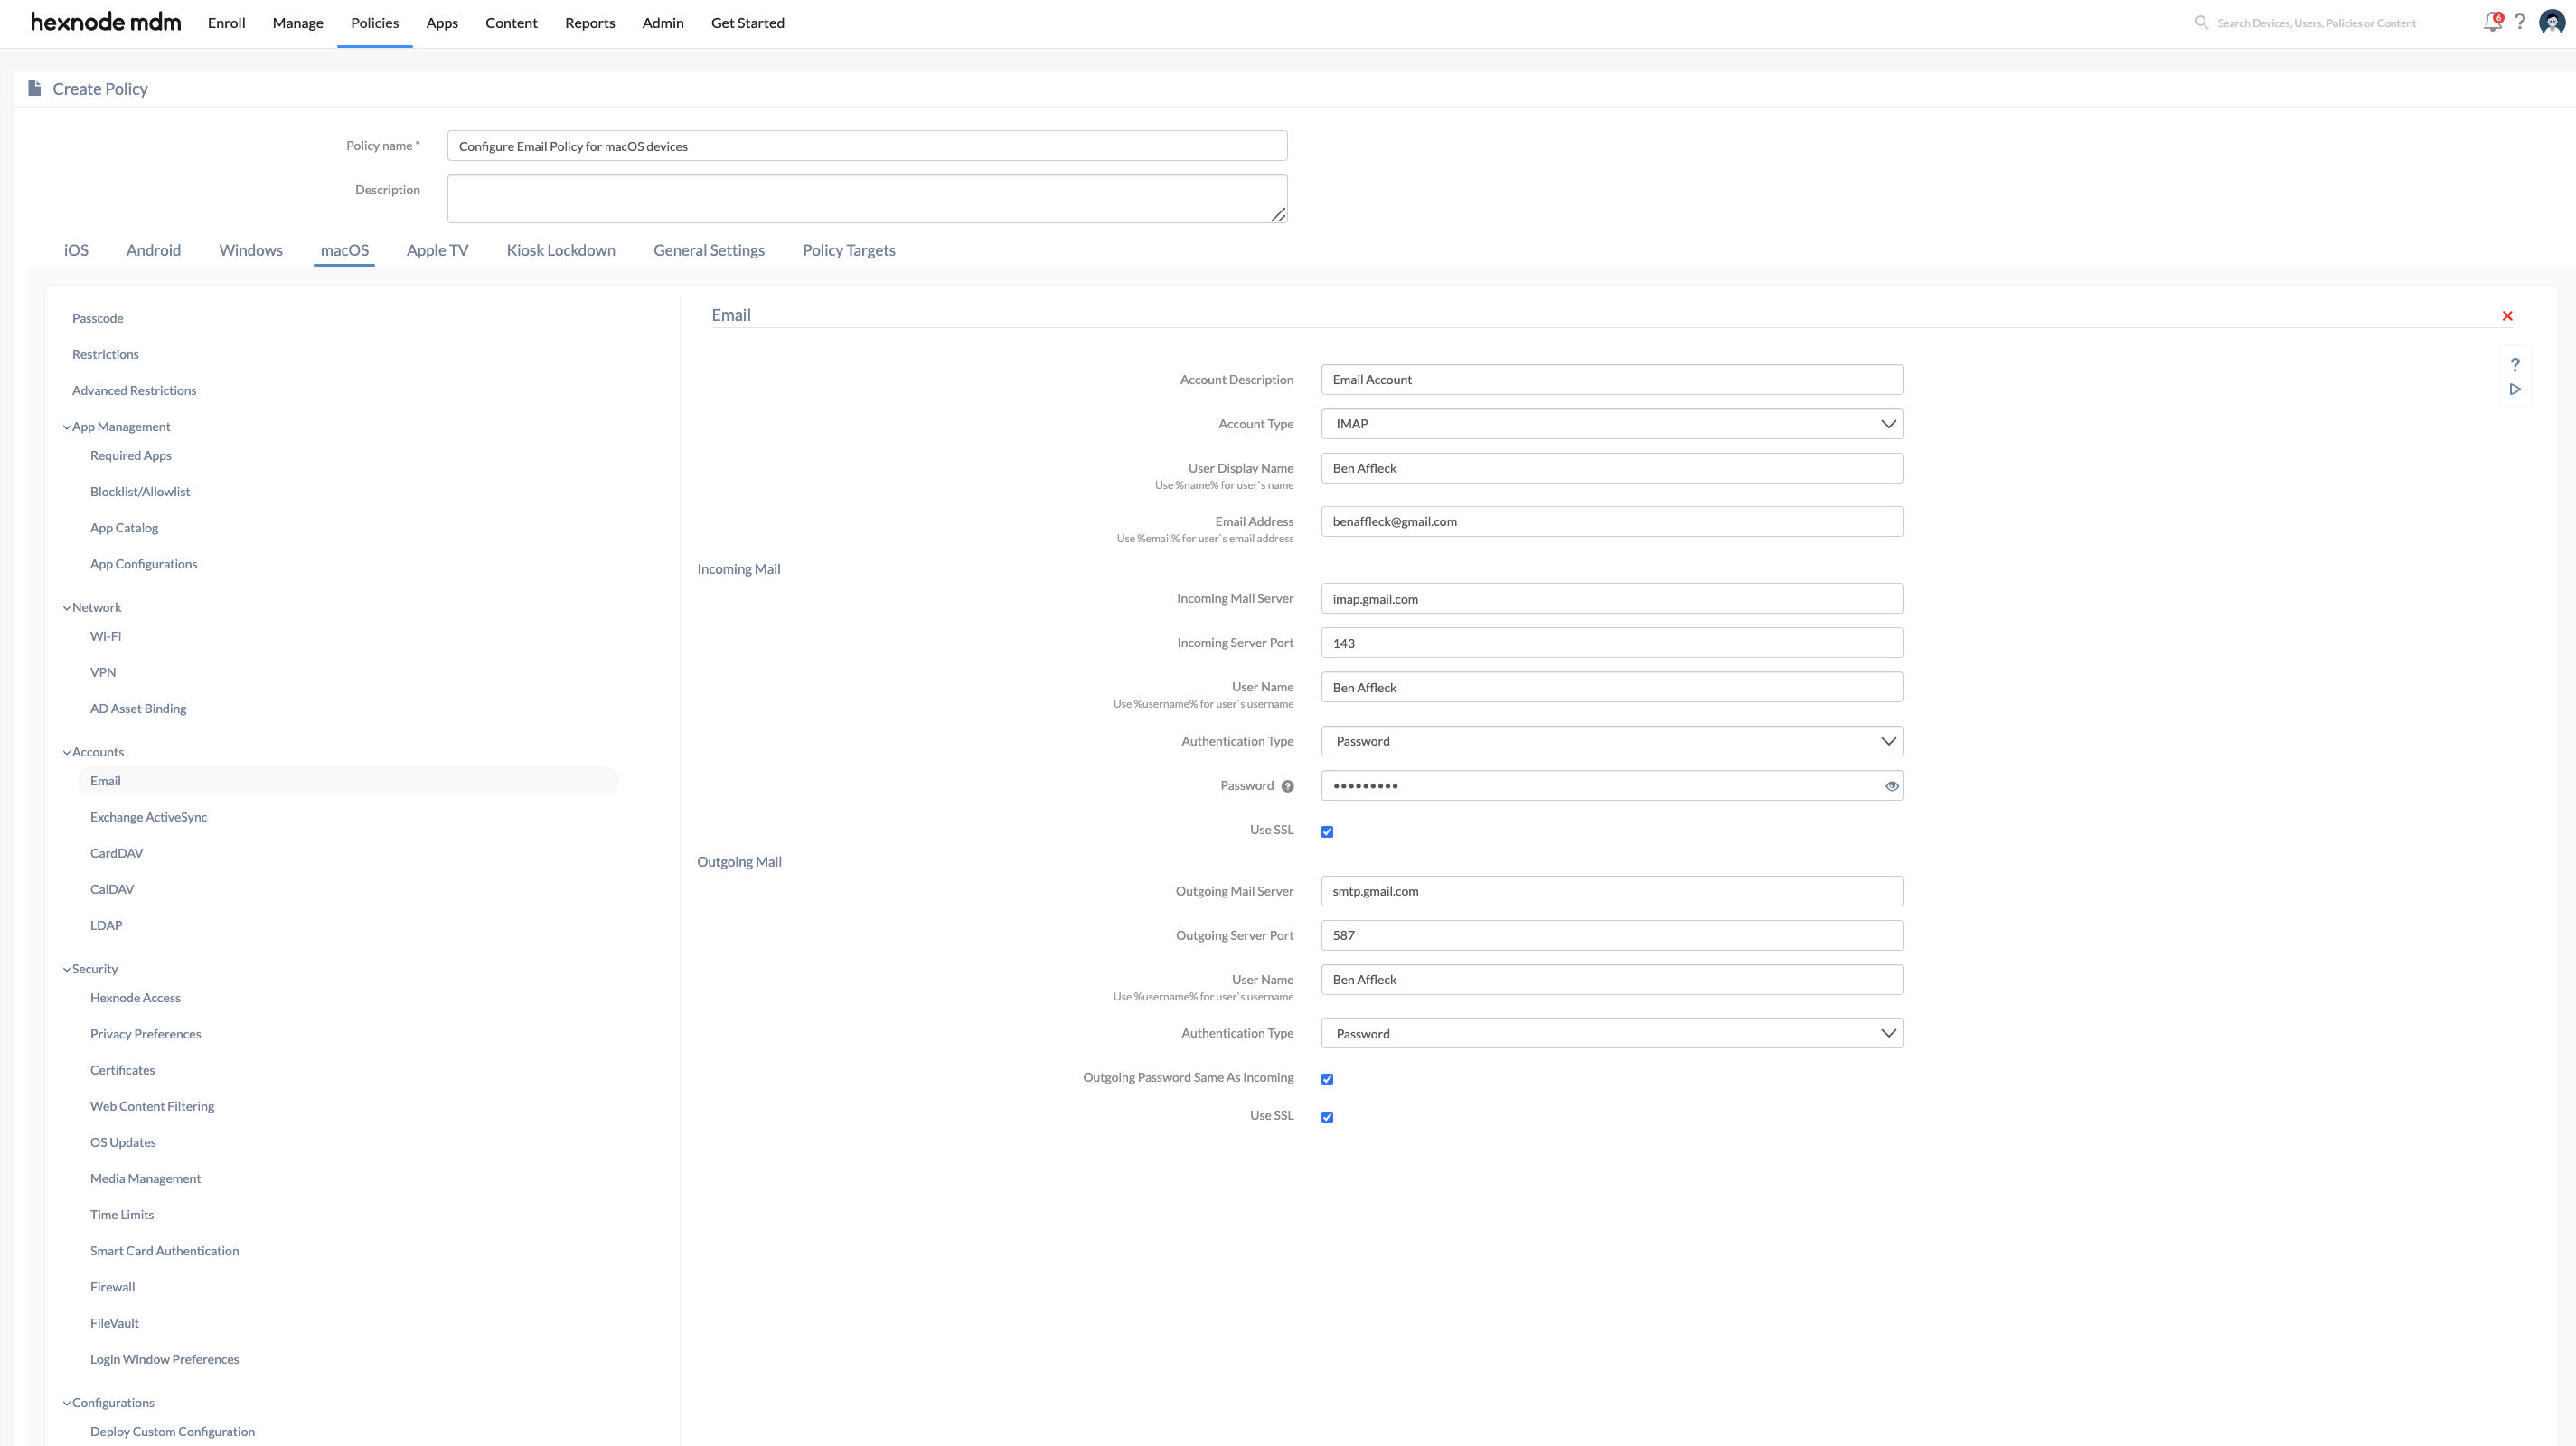
Task: Click the Incoming Mail Server field
Action: point(1611,599)
